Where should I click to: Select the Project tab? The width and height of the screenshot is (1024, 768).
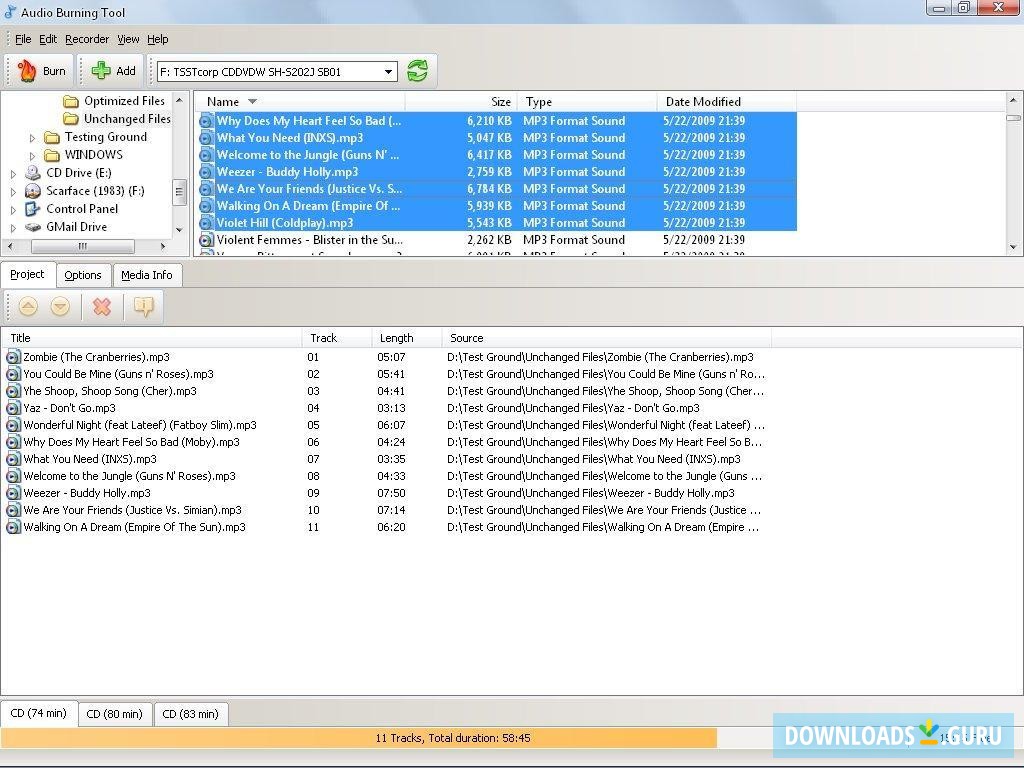point(27,274)
